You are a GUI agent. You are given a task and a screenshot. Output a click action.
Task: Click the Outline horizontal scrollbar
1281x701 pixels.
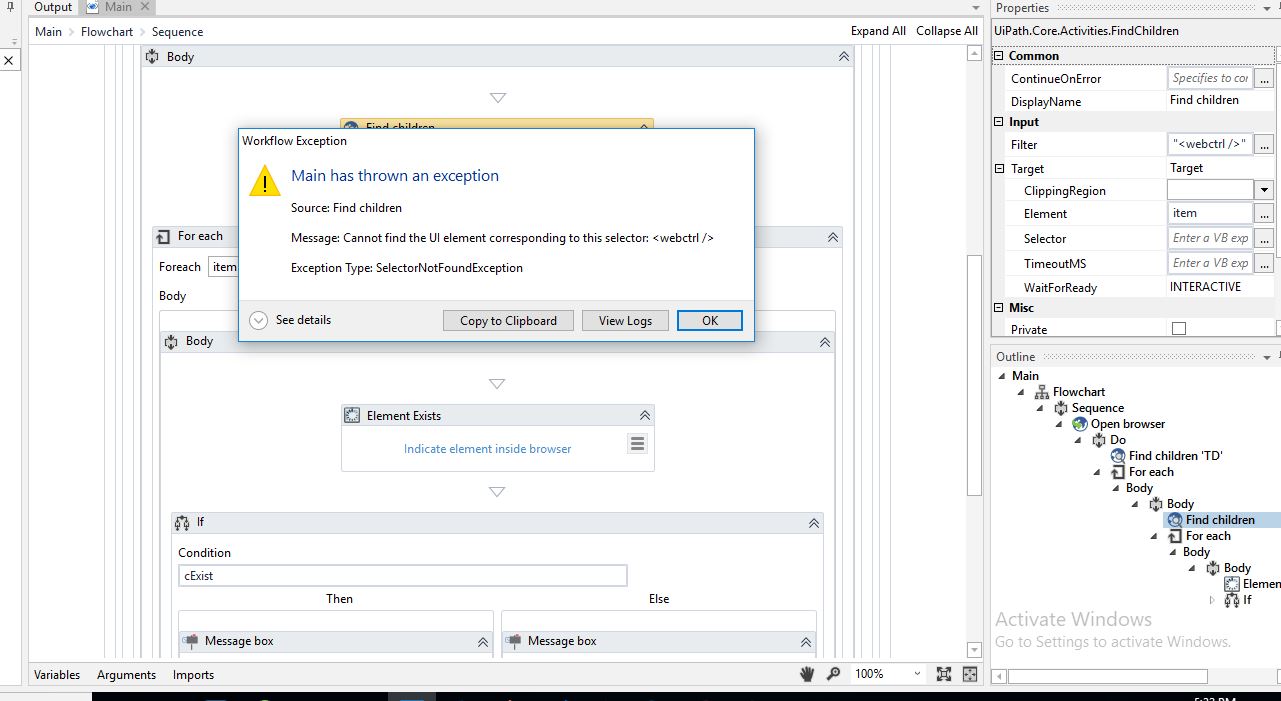click(1107, 677)
